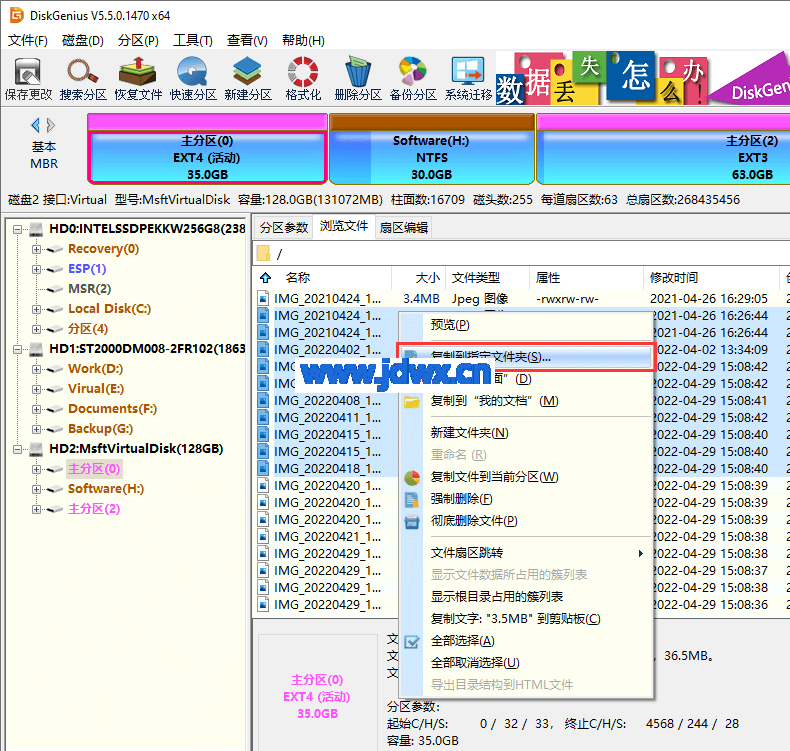Select the file IMG_20220421_1...
Viewport: 790px width, 751px height.
(327, 537)
